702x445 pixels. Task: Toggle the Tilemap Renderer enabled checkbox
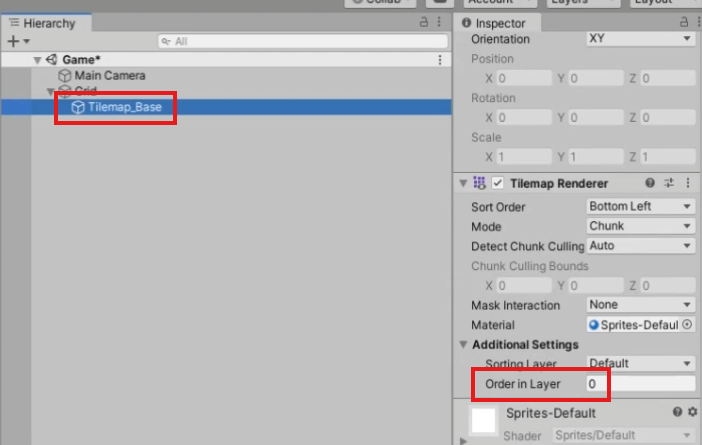(497, 183)
